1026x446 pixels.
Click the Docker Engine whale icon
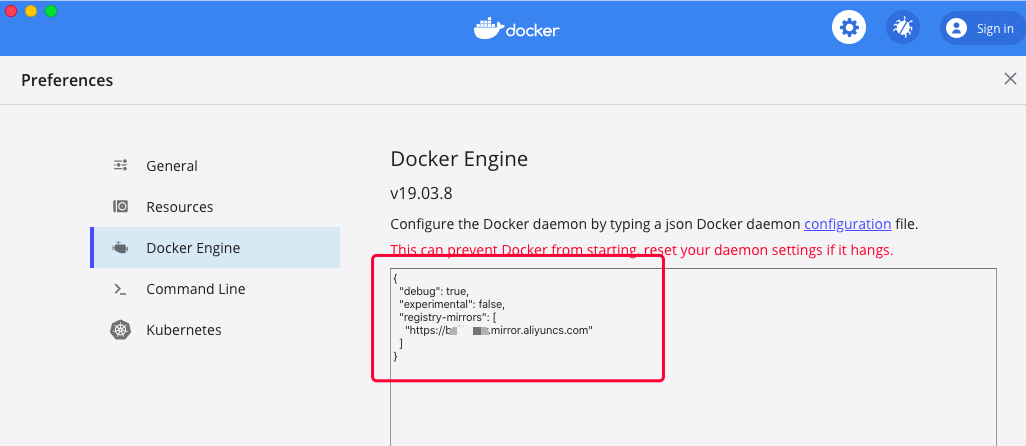pos(120,248)
